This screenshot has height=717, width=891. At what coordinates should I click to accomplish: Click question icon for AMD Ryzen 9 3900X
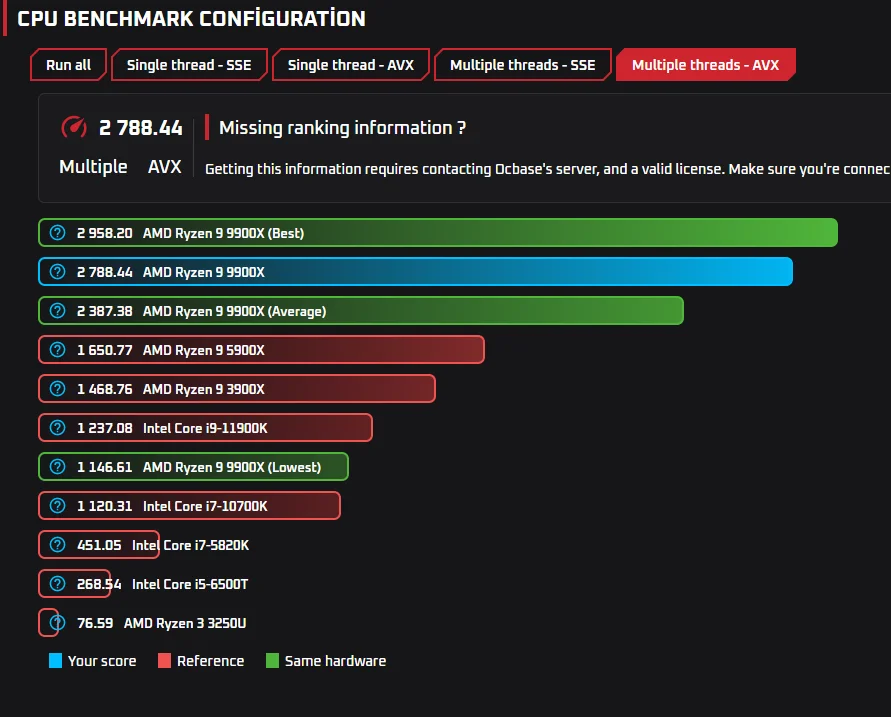pyautogui.click(x=57, y=389)
